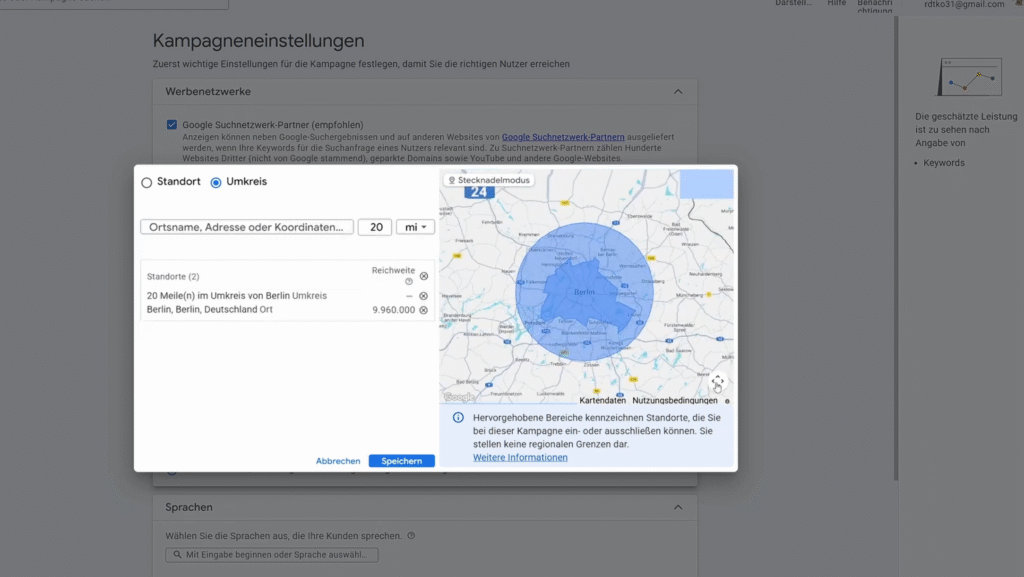
Task: Uncheck Google Suchnetzwerk-Partner checkbox
Action: point(172,125)
